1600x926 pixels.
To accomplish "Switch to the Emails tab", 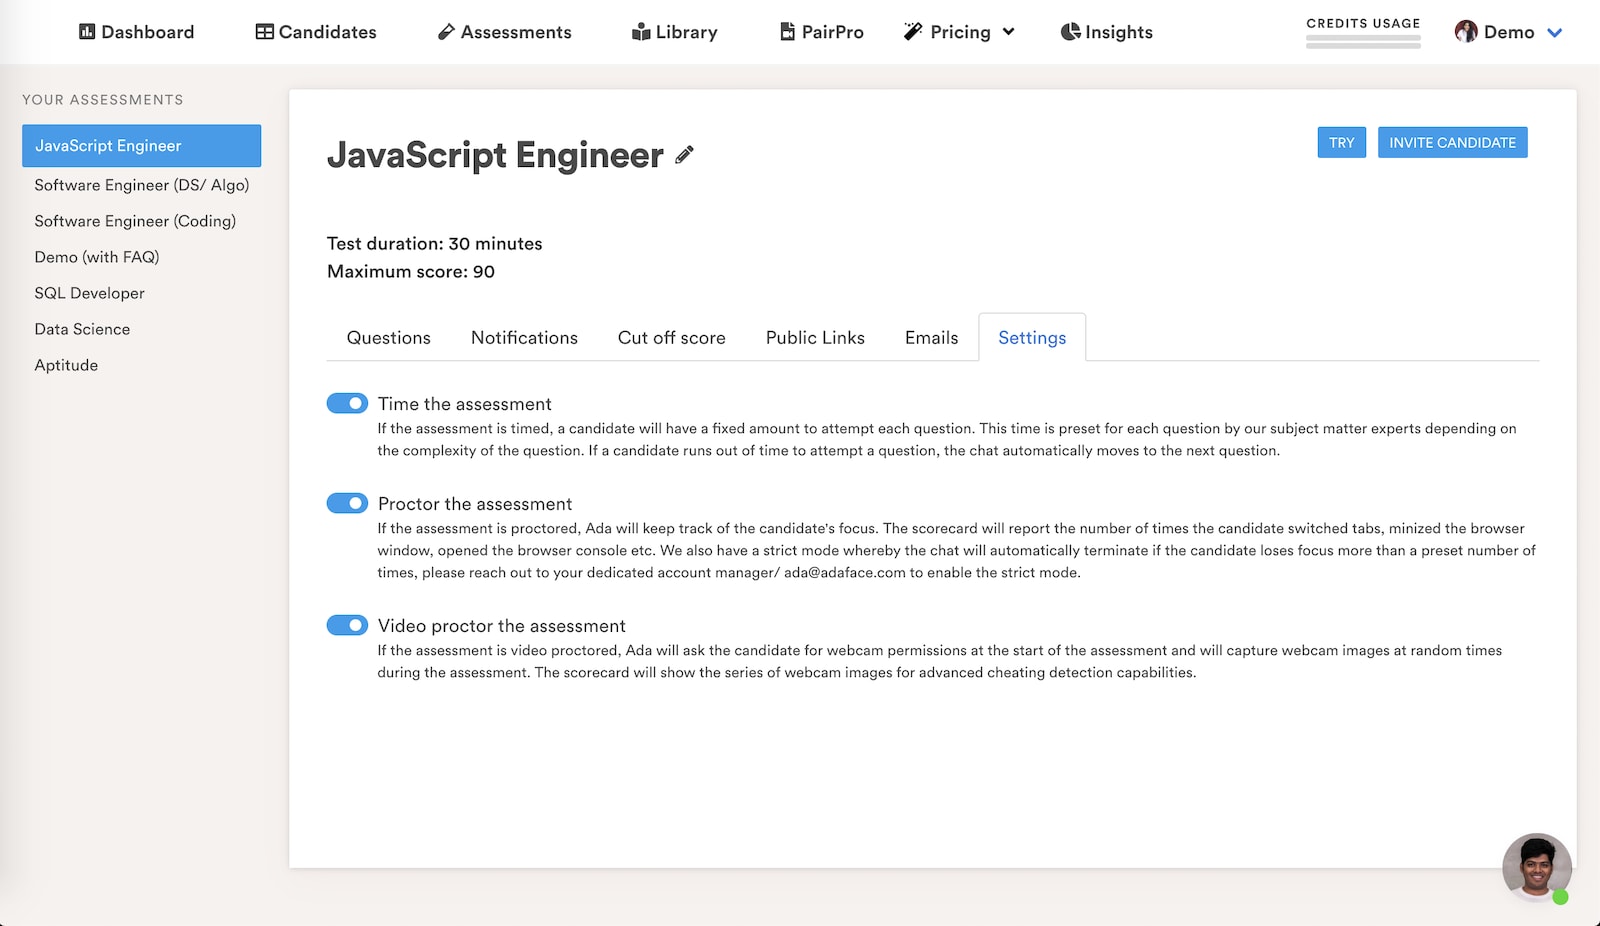I will (931, 338).
